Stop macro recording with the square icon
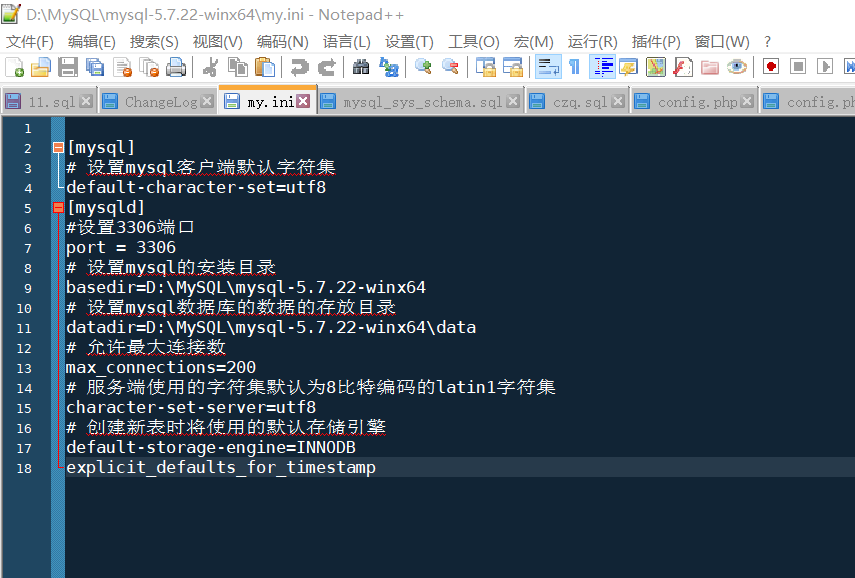The width and height of the screenshot is (855, 578). coord(798,67)
